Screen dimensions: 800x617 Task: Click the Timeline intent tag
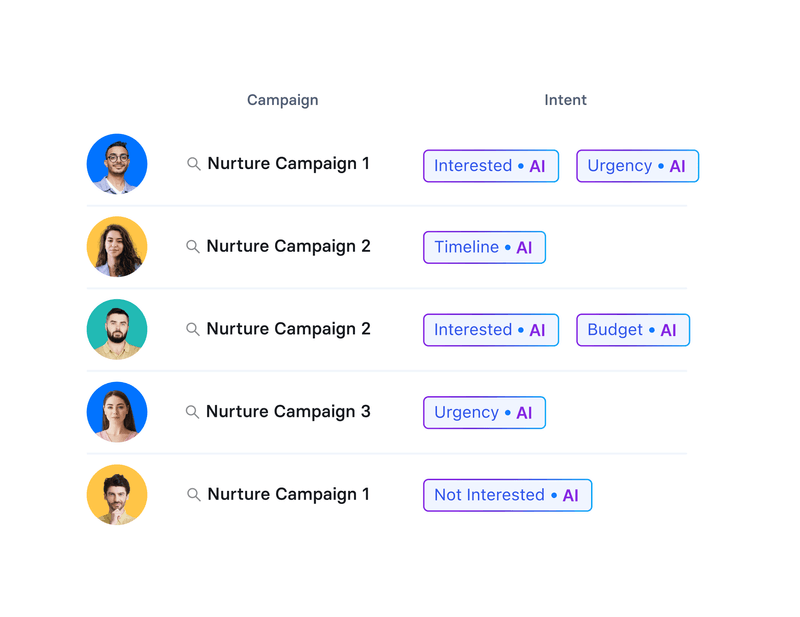pos(484,247)
